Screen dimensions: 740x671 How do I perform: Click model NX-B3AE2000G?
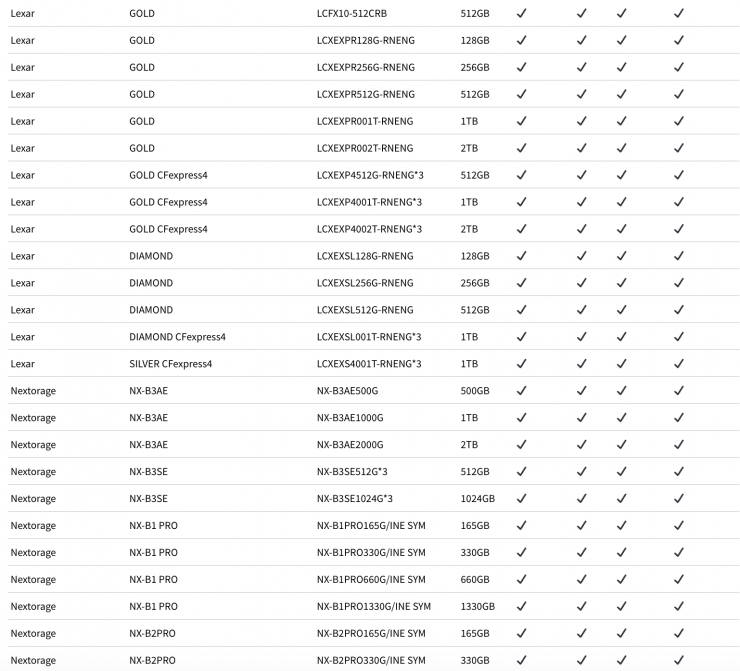(x=350, y=445)
